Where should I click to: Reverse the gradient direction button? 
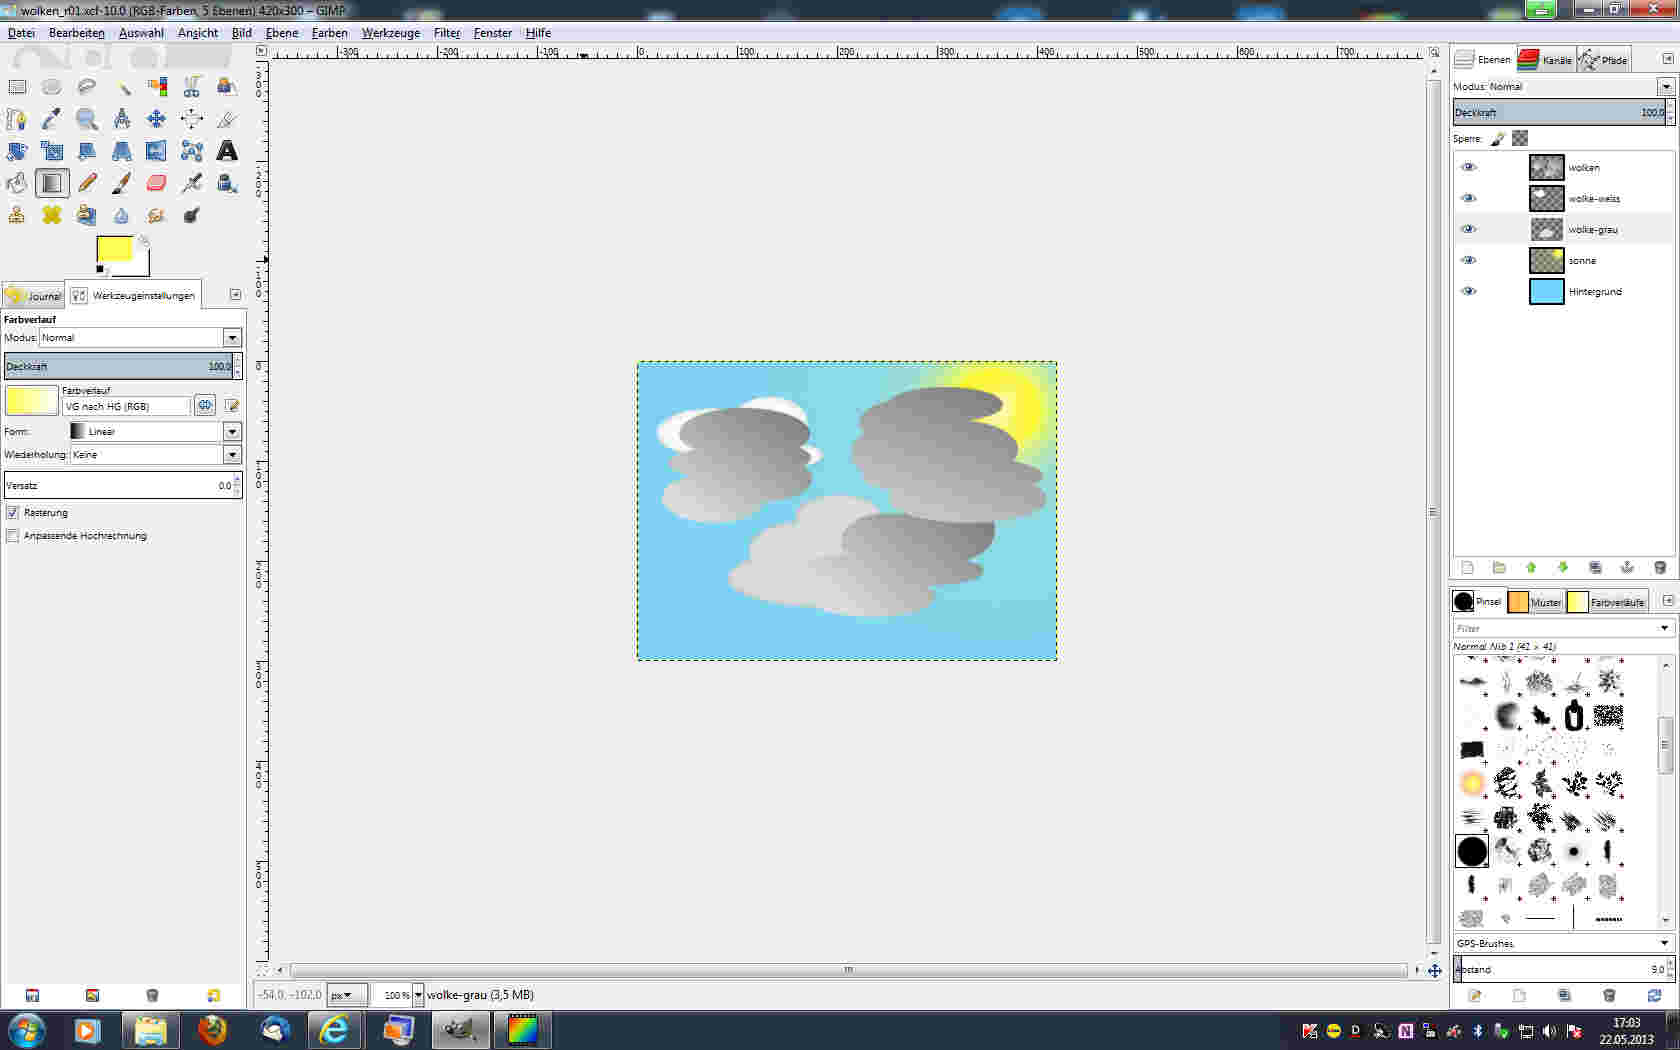(205, 405)
